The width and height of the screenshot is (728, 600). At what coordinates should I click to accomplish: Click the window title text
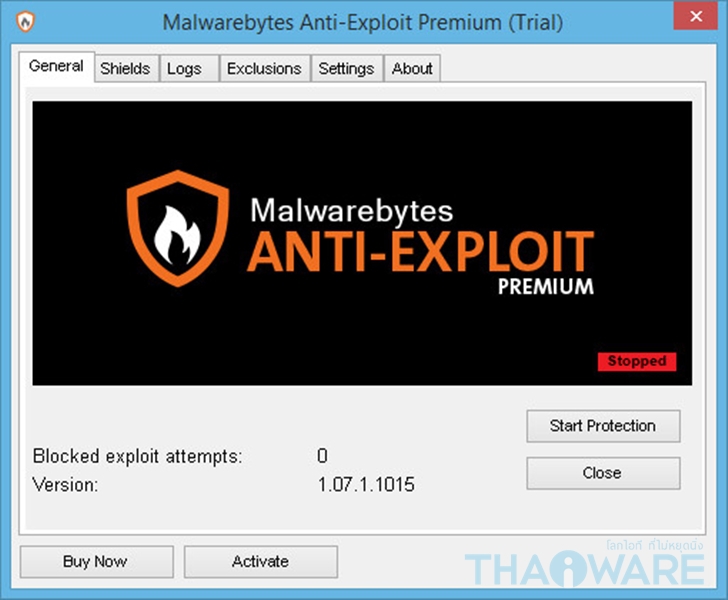pos(363,22)
